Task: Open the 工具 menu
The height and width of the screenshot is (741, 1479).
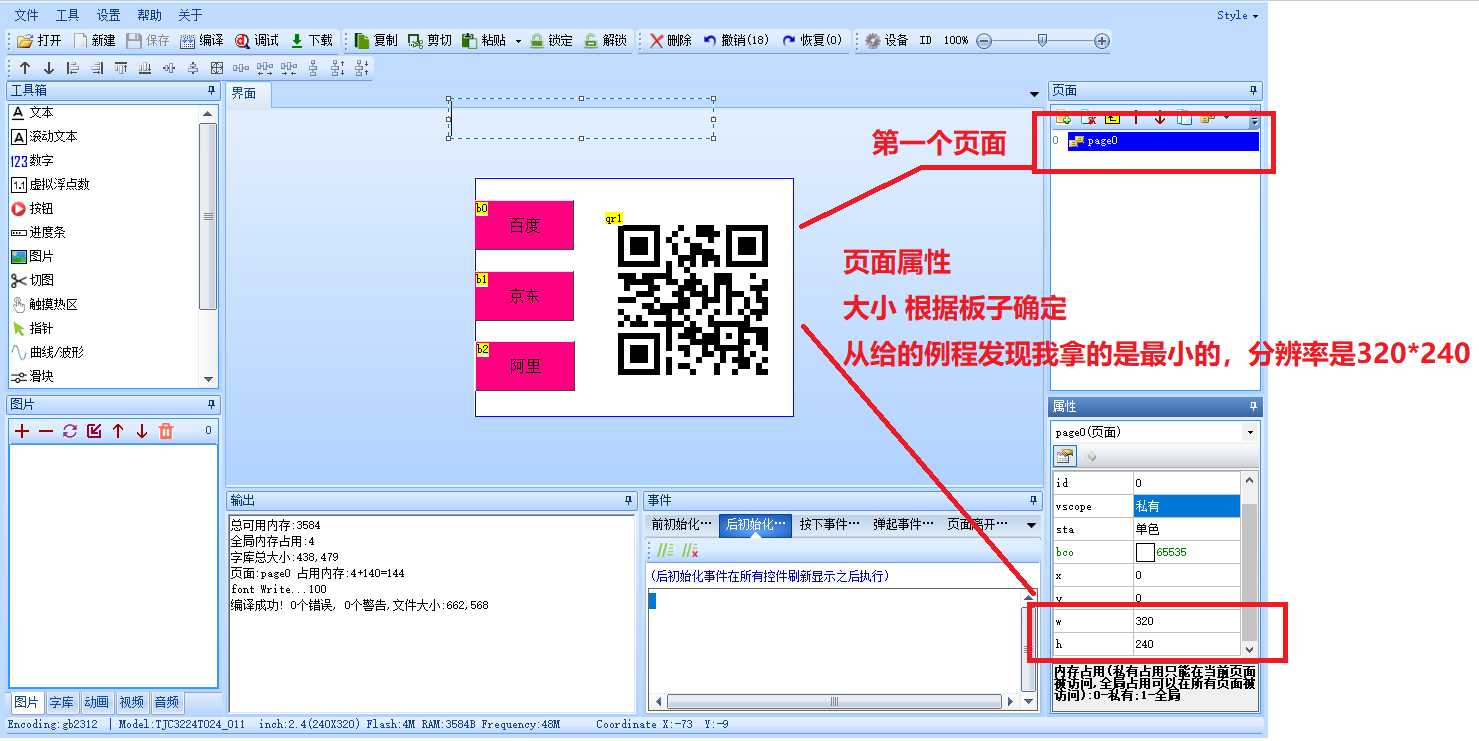Action: point(68,15)
